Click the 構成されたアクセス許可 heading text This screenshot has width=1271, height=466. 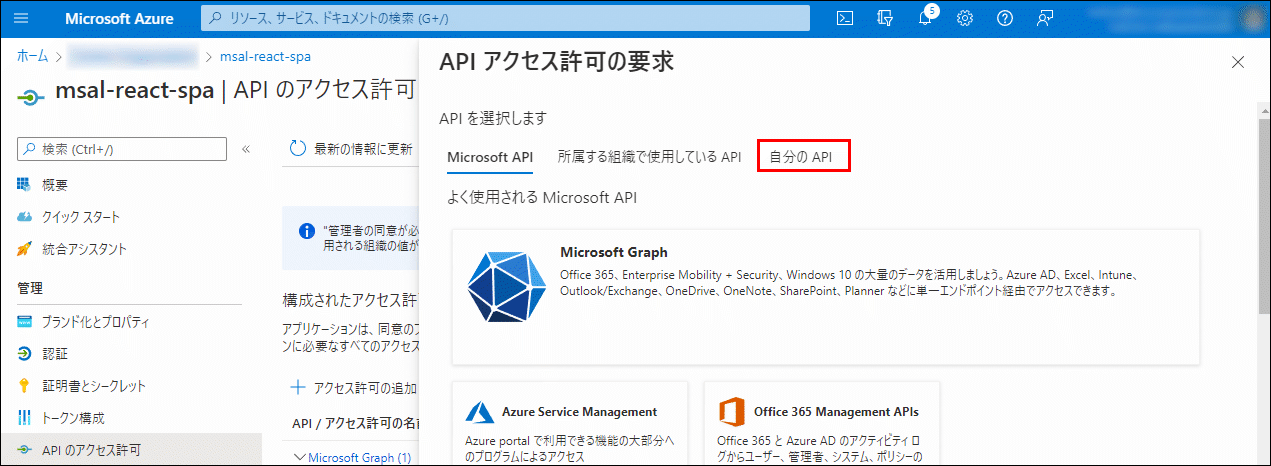tap(350, 298)
